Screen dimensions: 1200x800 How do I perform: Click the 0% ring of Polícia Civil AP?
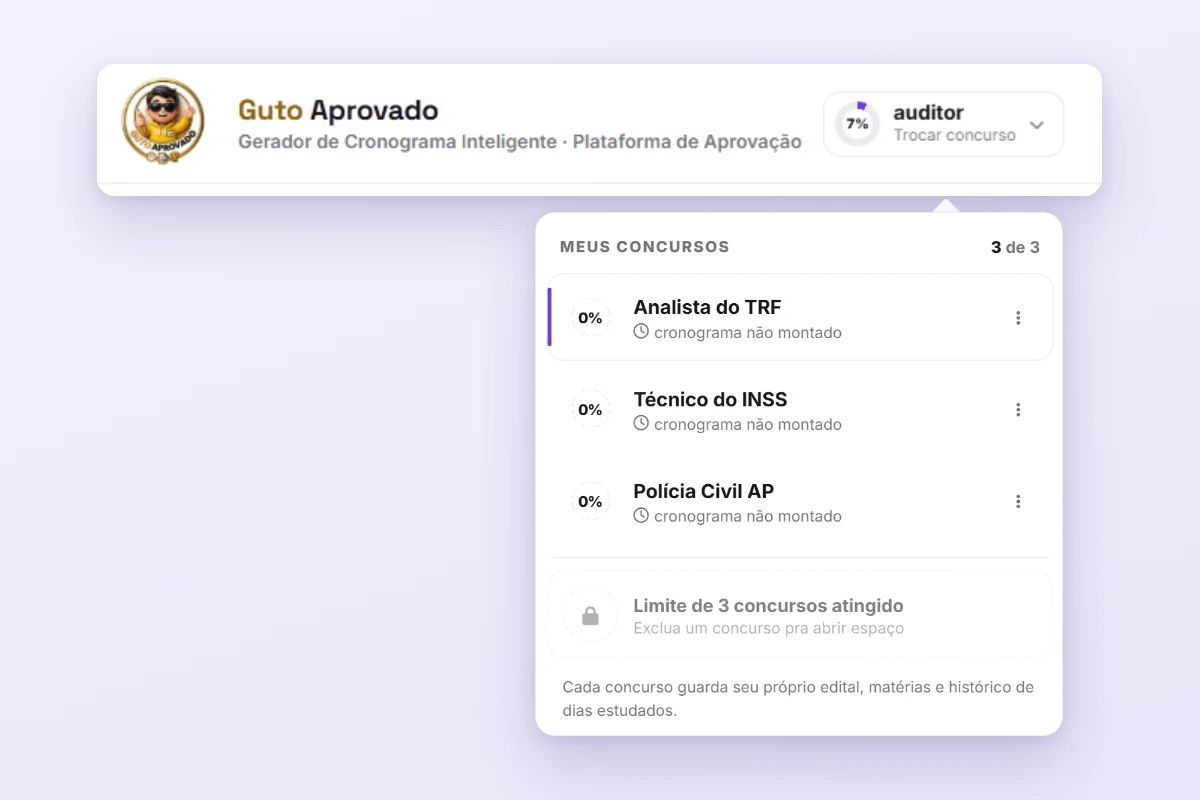(590, 502)
